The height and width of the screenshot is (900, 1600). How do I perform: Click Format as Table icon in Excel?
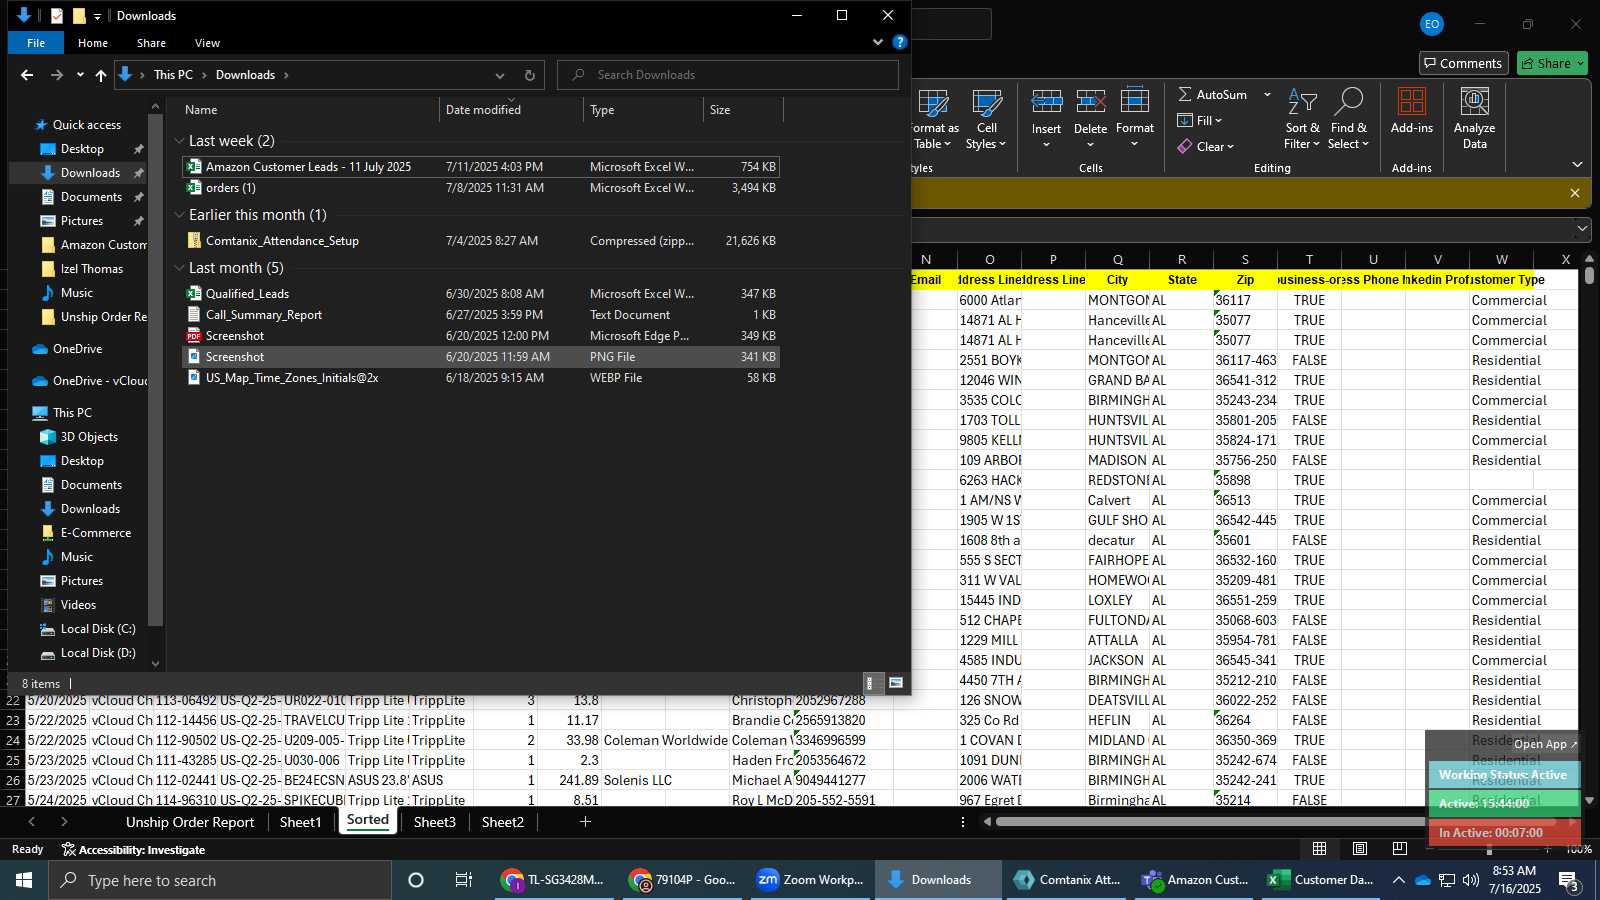pos(933,103)
